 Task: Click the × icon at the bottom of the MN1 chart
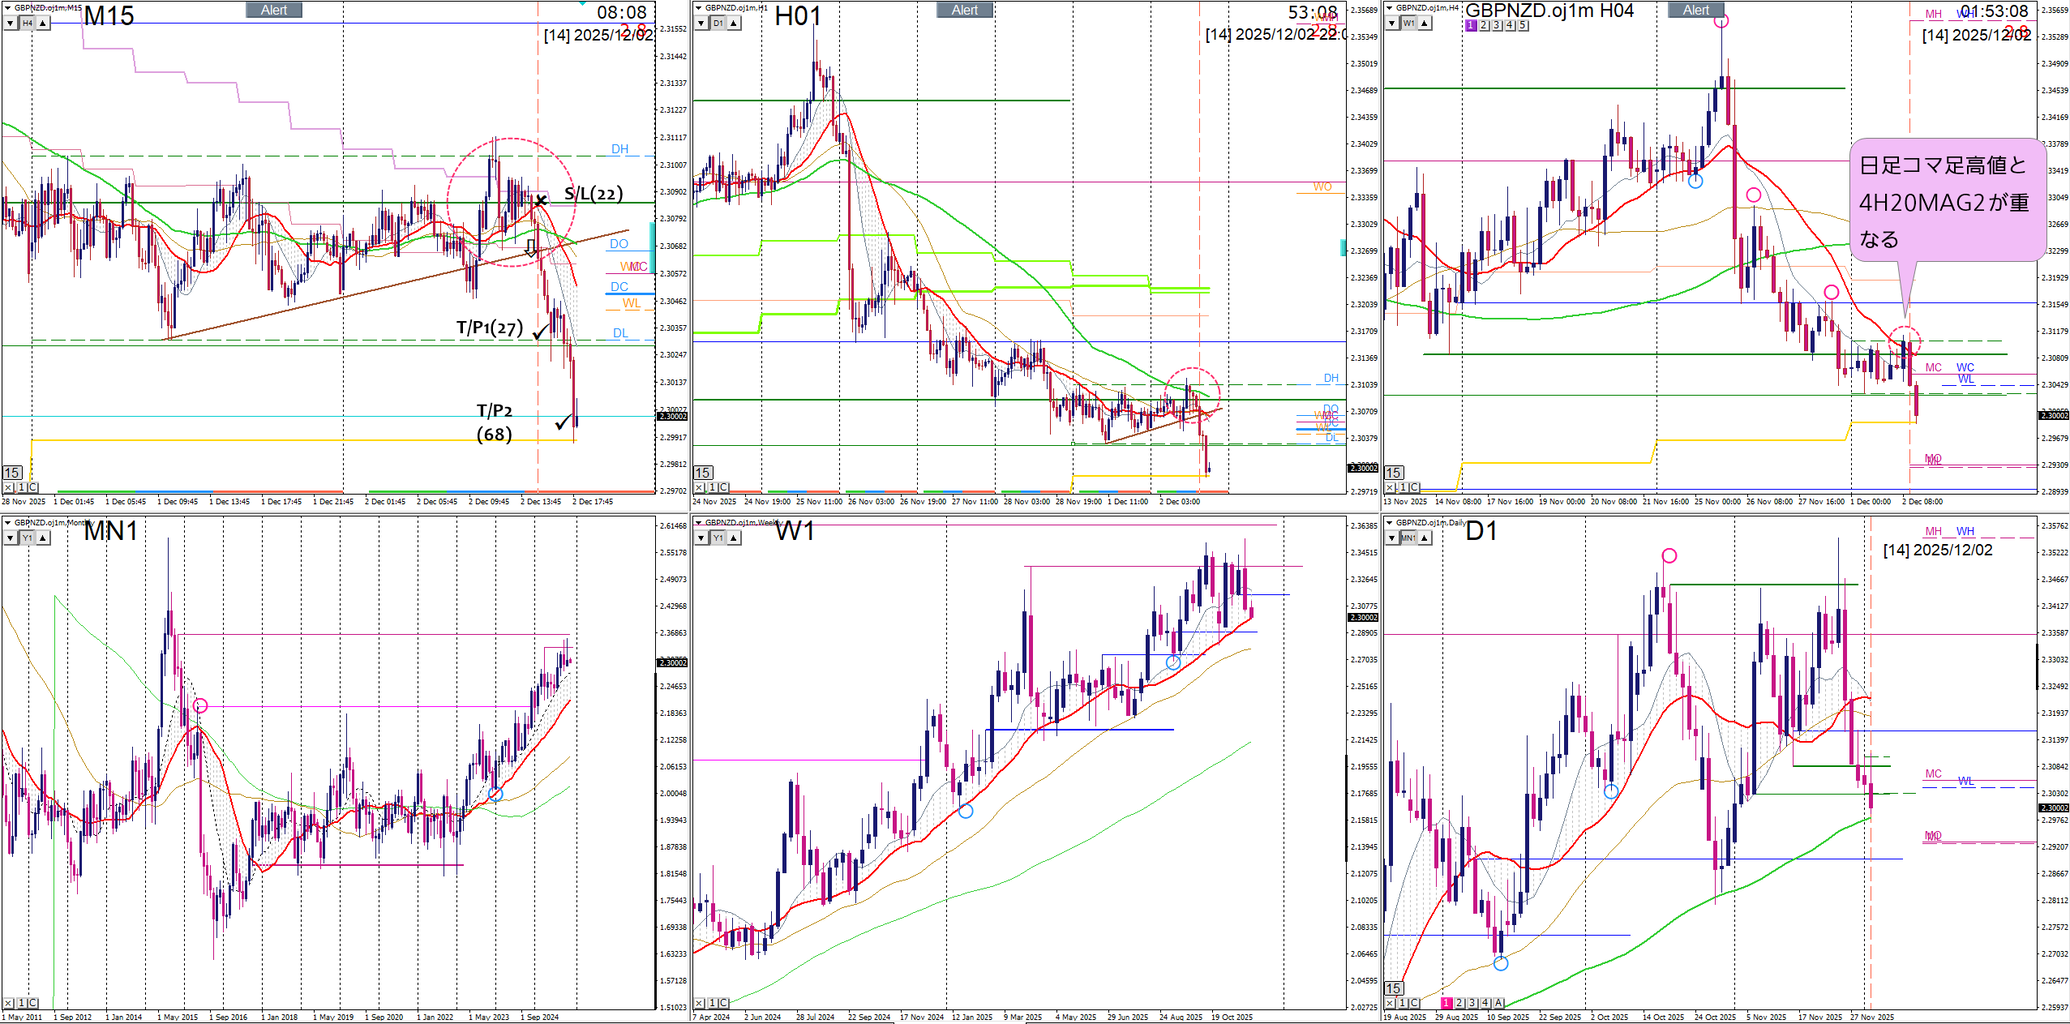9,1002
